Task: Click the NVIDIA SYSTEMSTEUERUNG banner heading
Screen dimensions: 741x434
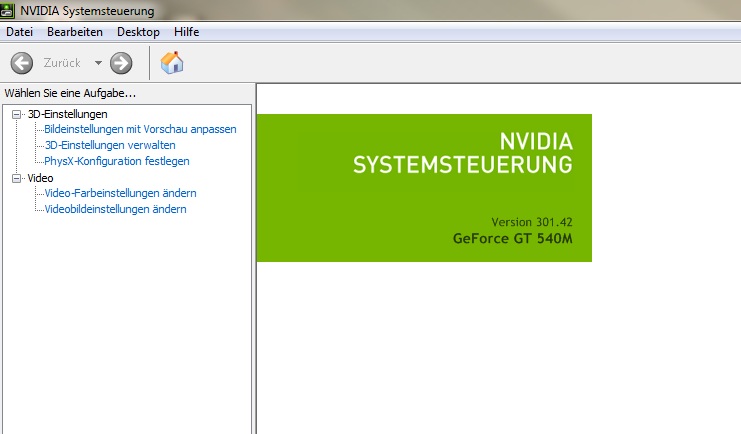Action: coord(463,153)
